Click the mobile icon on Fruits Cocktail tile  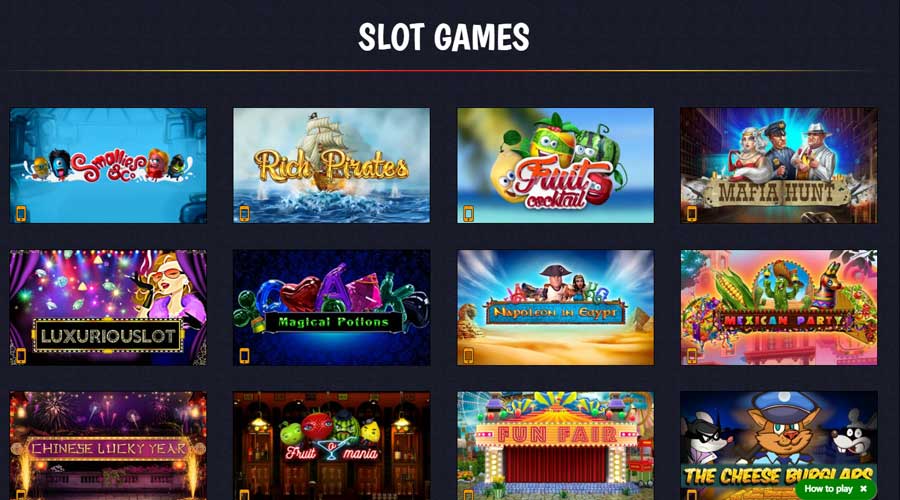coord(468,214)
